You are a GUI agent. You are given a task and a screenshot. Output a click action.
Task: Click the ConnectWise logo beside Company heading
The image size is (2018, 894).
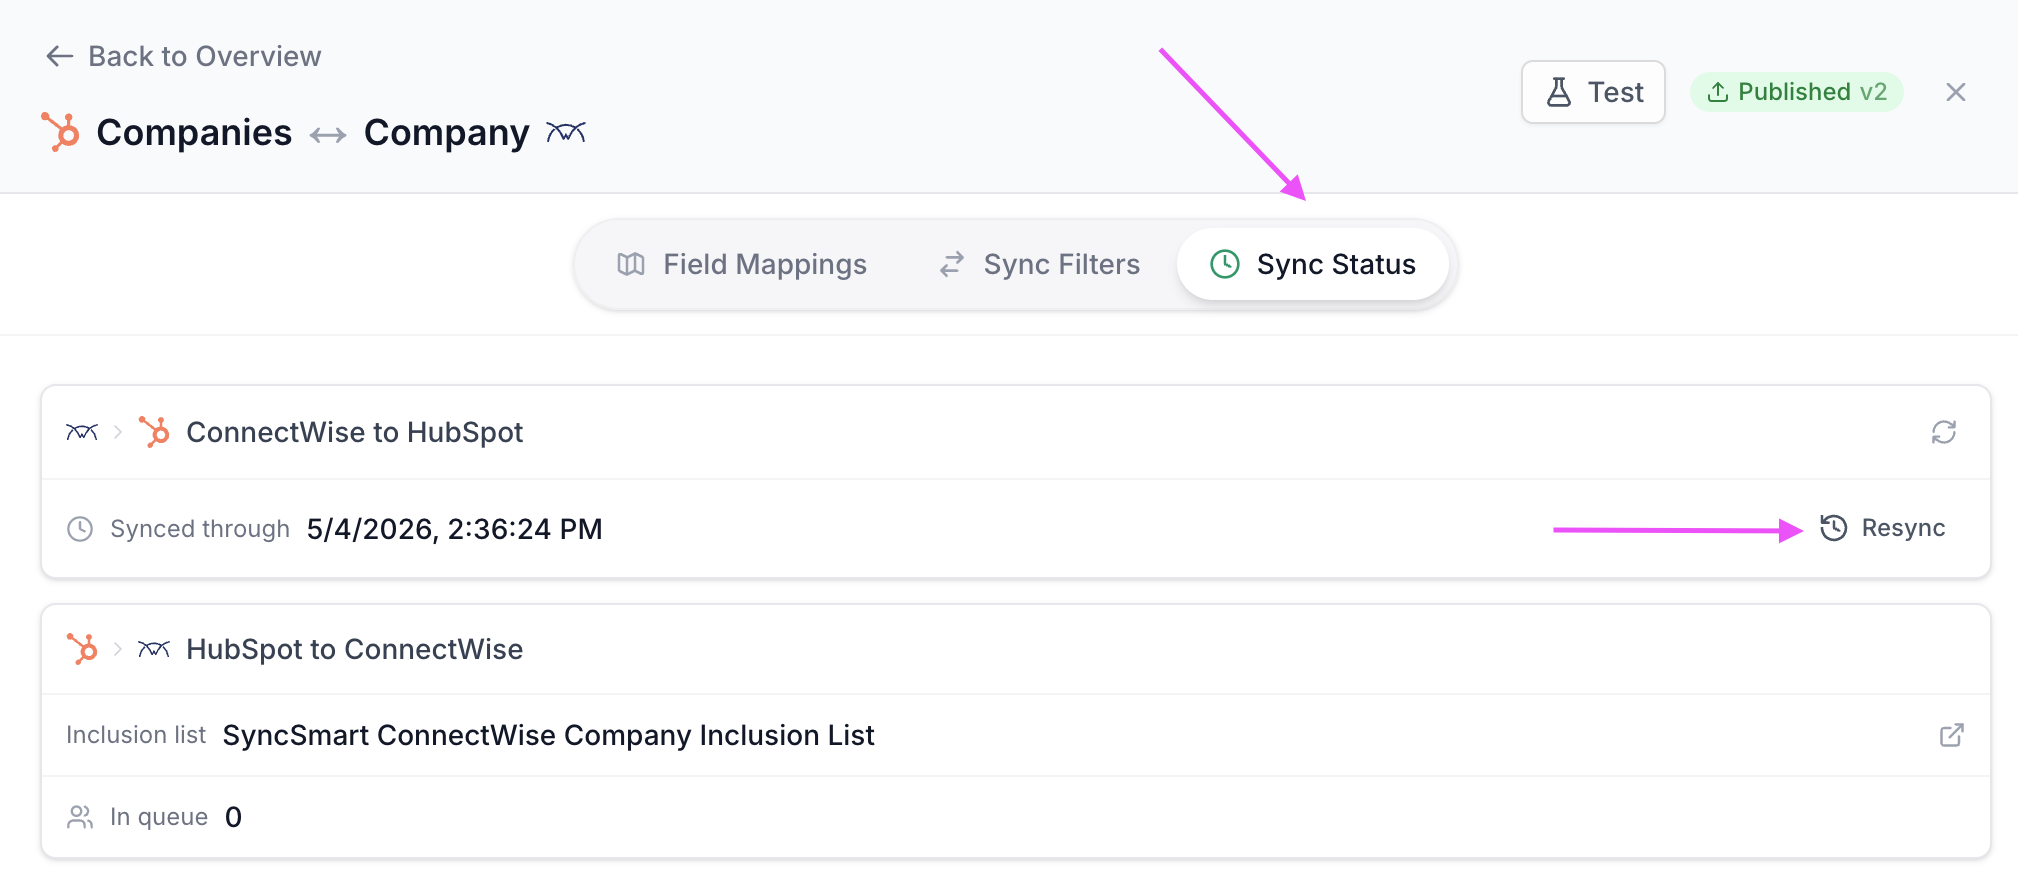pyautogui.click(x=566, y=132)
